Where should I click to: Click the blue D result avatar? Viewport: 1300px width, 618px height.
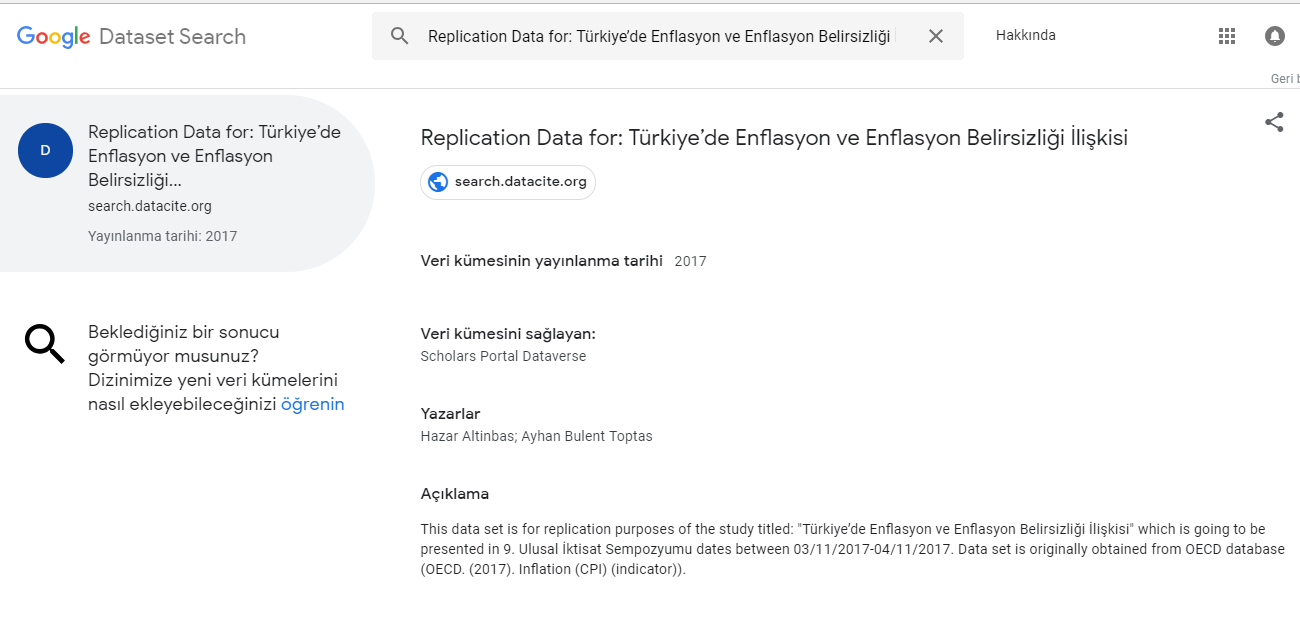point(45,150)
